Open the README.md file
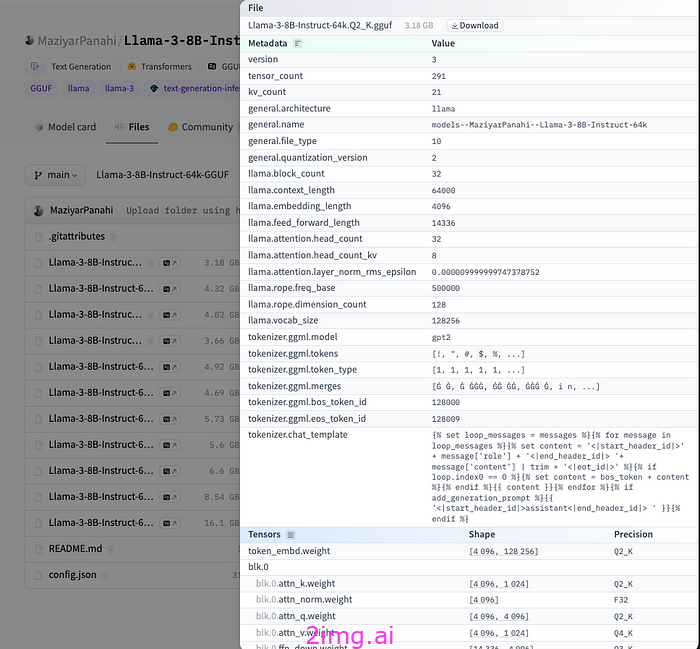Image resolution: width=700 pixels, height=649 pixels. click(x=75, y=549)
